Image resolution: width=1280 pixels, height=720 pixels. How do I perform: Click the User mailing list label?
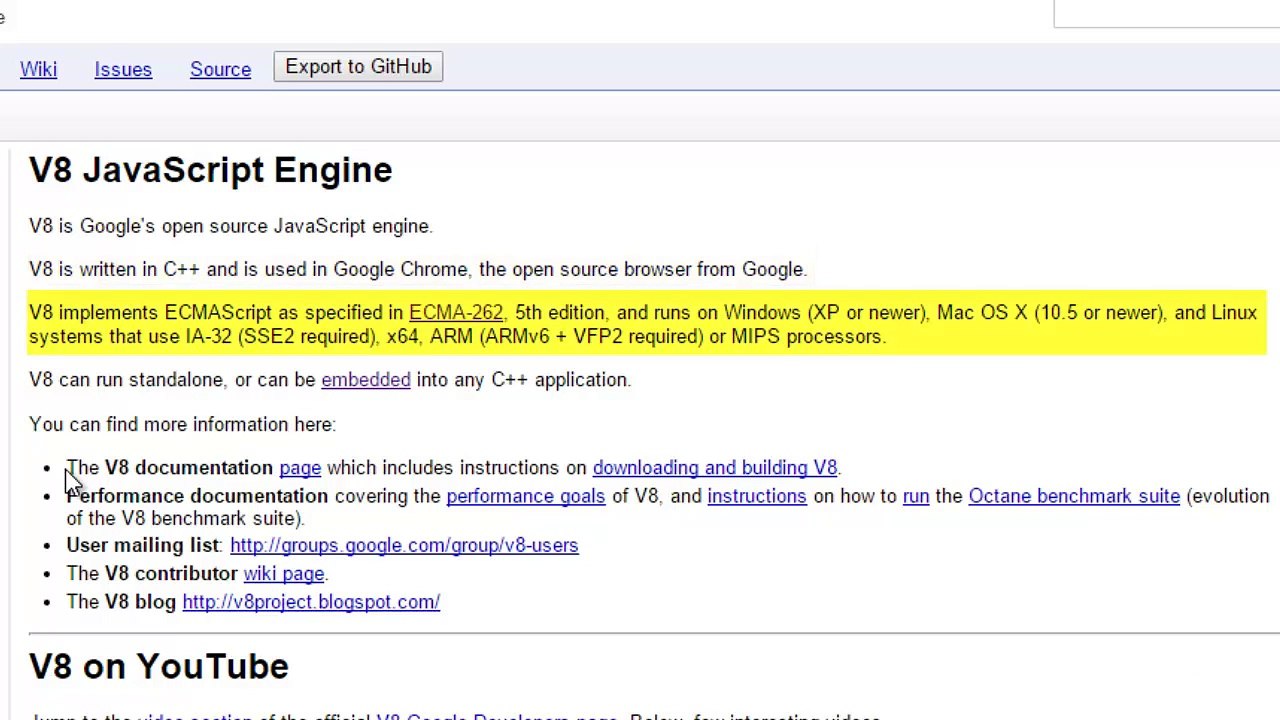pyautogui.click(x=142, y=545)
